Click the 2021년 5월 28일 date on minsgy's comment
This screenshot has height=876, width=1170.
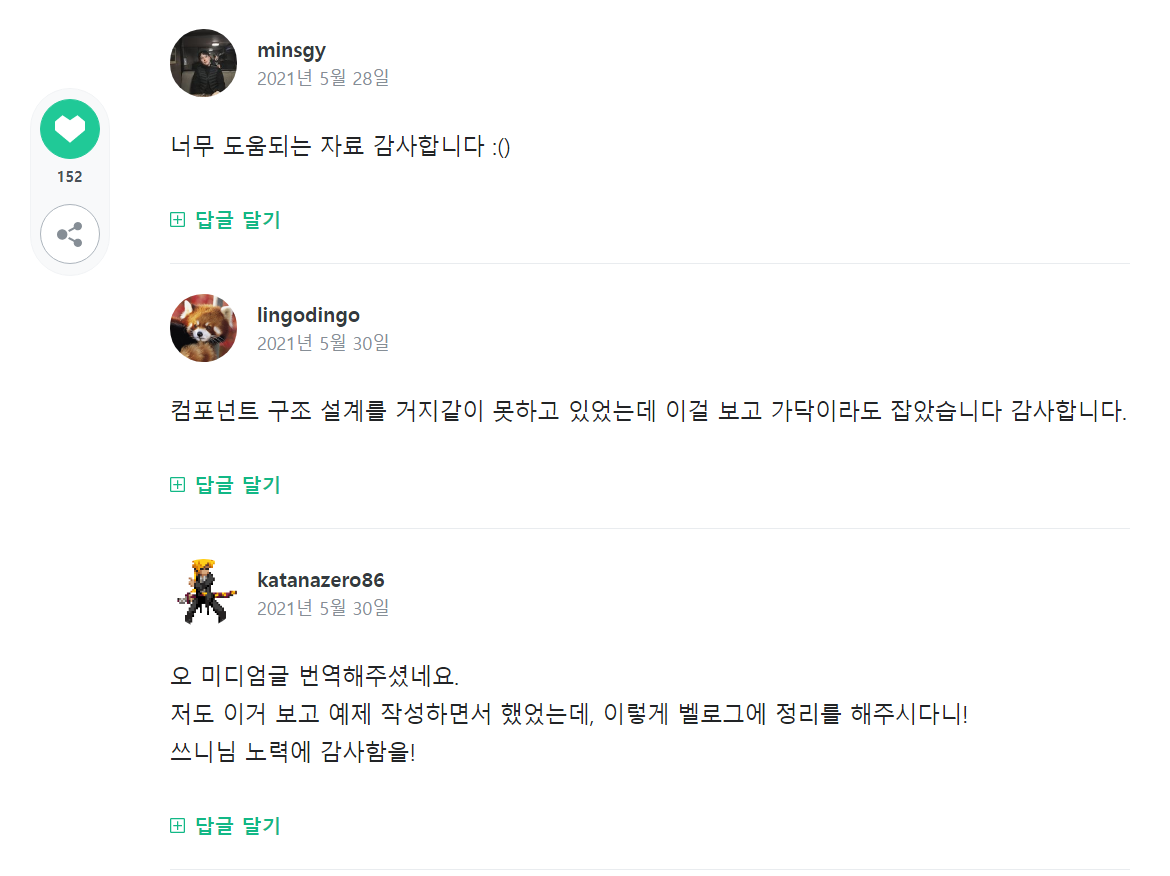[322, 77]
